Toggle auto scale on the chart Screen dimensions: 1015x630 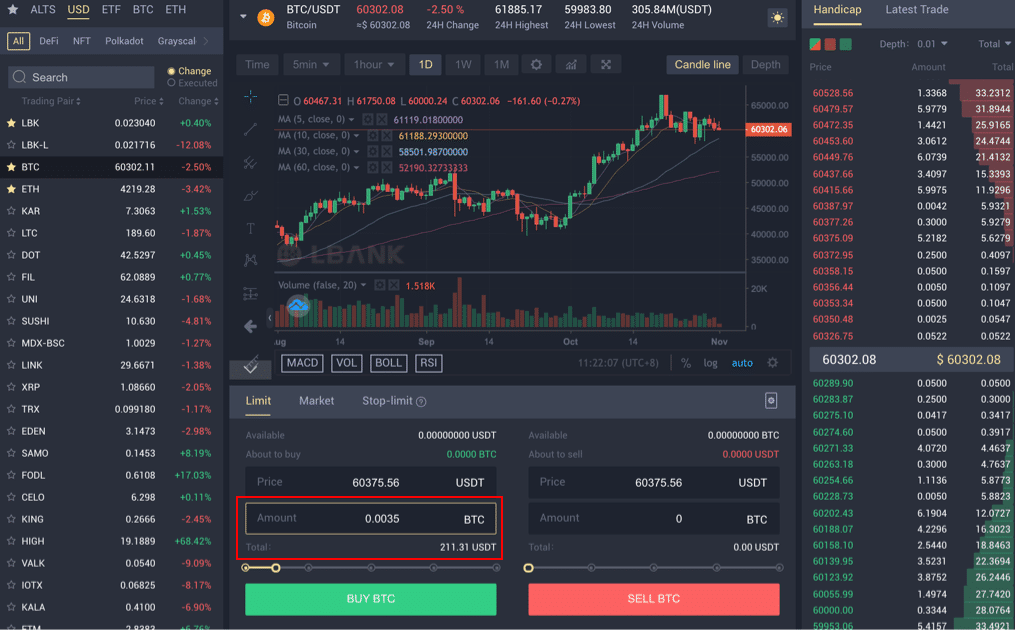(742, 363)
